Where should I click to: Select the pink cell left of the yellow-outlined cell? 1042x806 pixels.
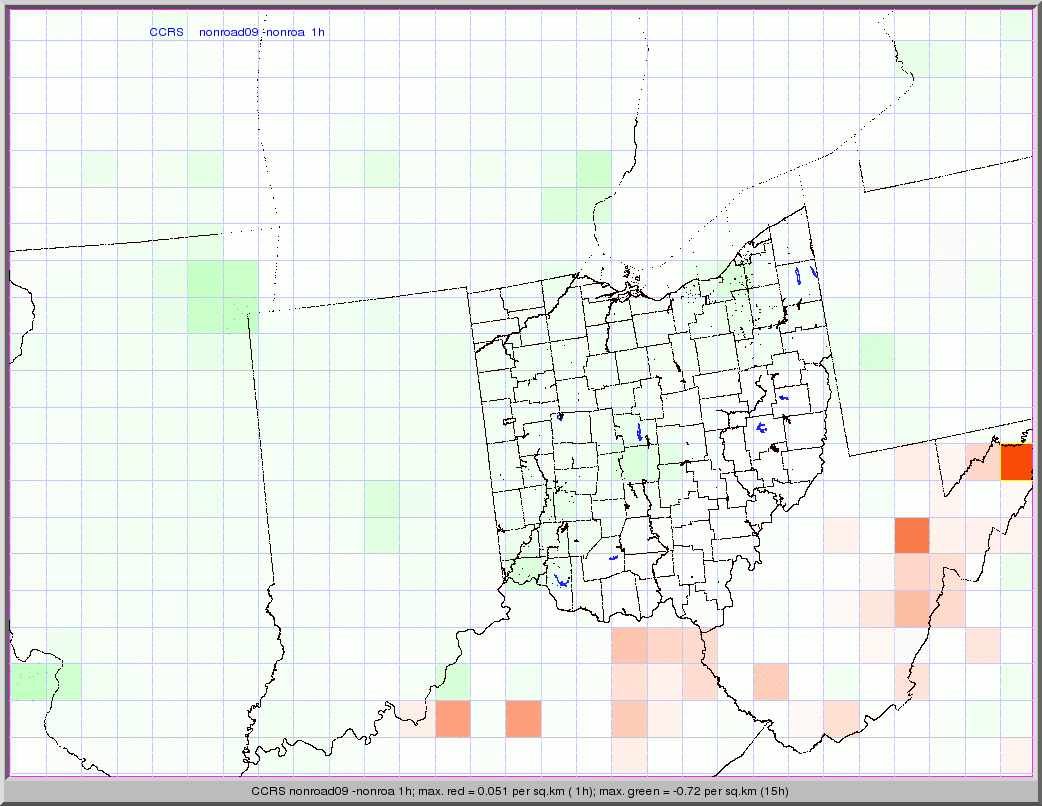coord(980,463)
